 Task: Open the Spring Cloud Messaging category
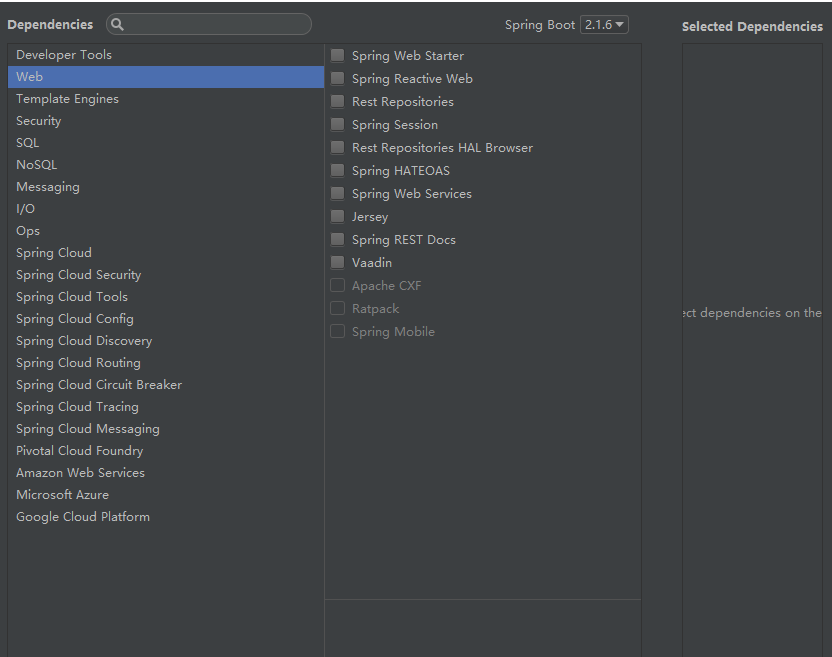pos(166,429)
